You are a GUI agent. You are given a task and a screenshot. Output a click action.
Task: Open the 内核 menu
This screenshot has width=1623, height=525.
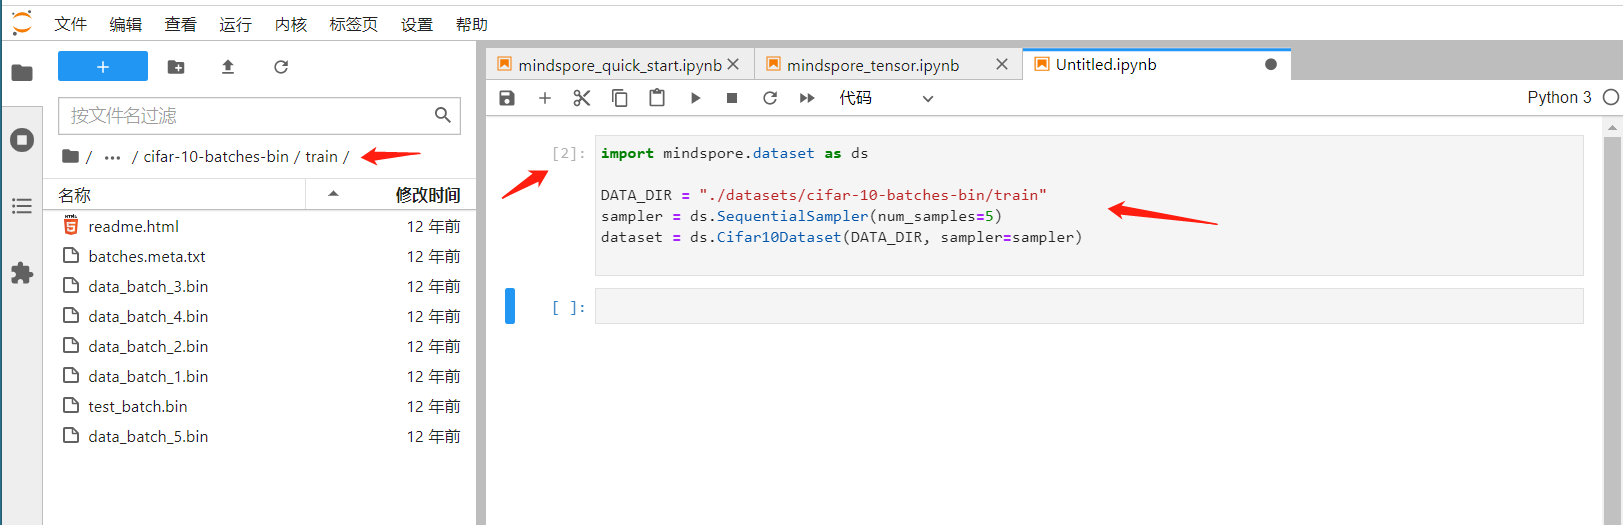click(291, 24)
